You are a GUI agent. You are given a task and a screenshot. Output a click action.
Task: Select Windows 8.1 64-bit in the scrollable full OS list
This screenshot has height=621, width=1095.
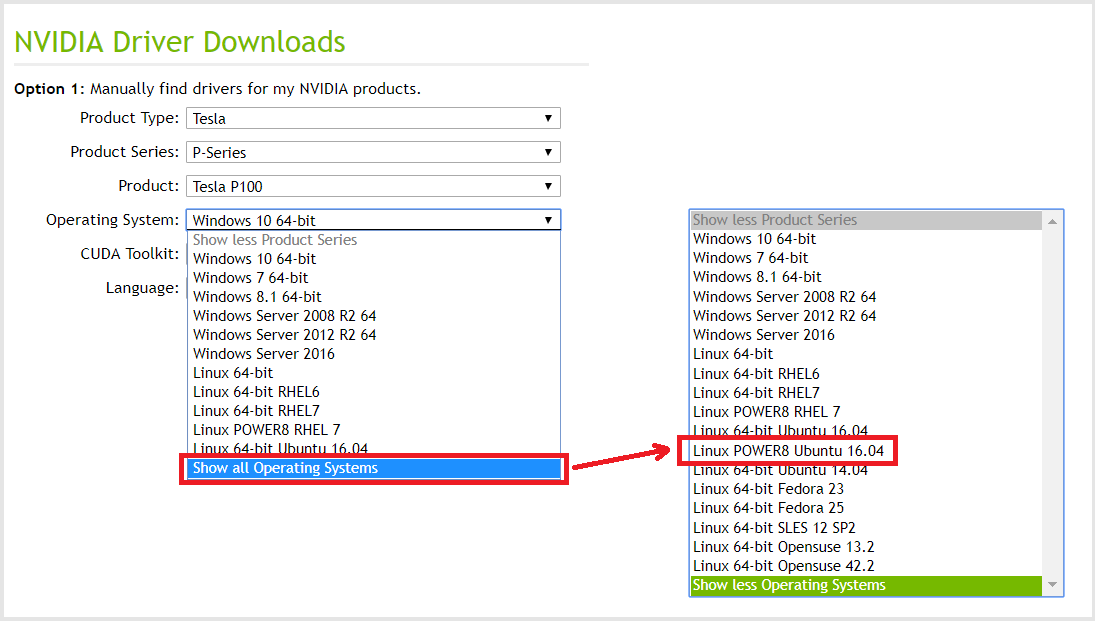click(866, 277)
